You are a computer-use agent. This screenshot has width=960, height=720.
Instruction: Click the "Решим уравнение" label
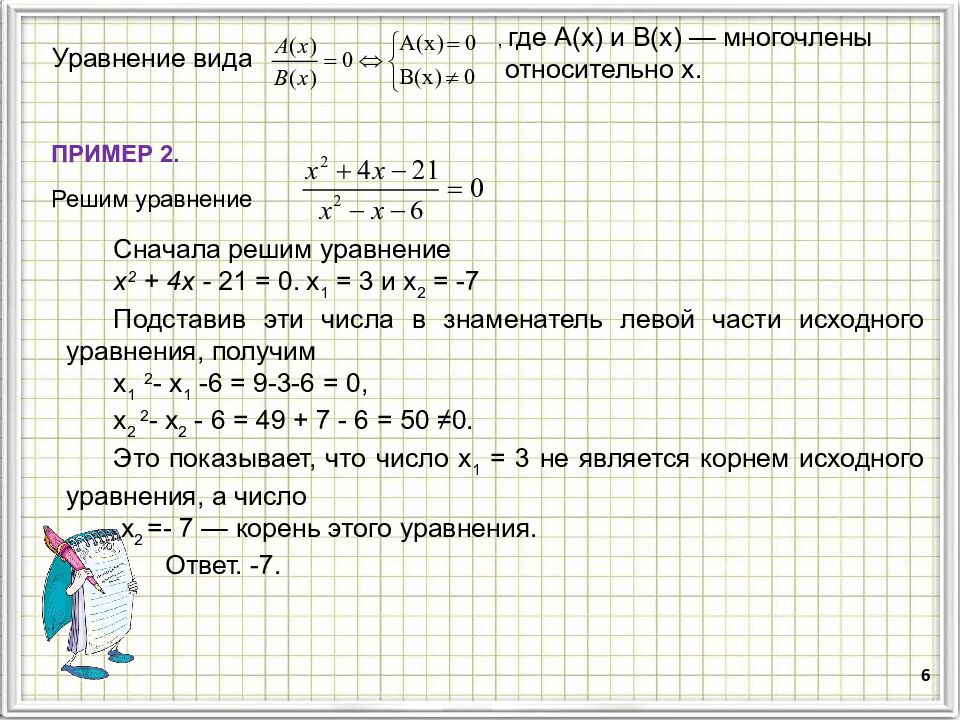point(151,200)
